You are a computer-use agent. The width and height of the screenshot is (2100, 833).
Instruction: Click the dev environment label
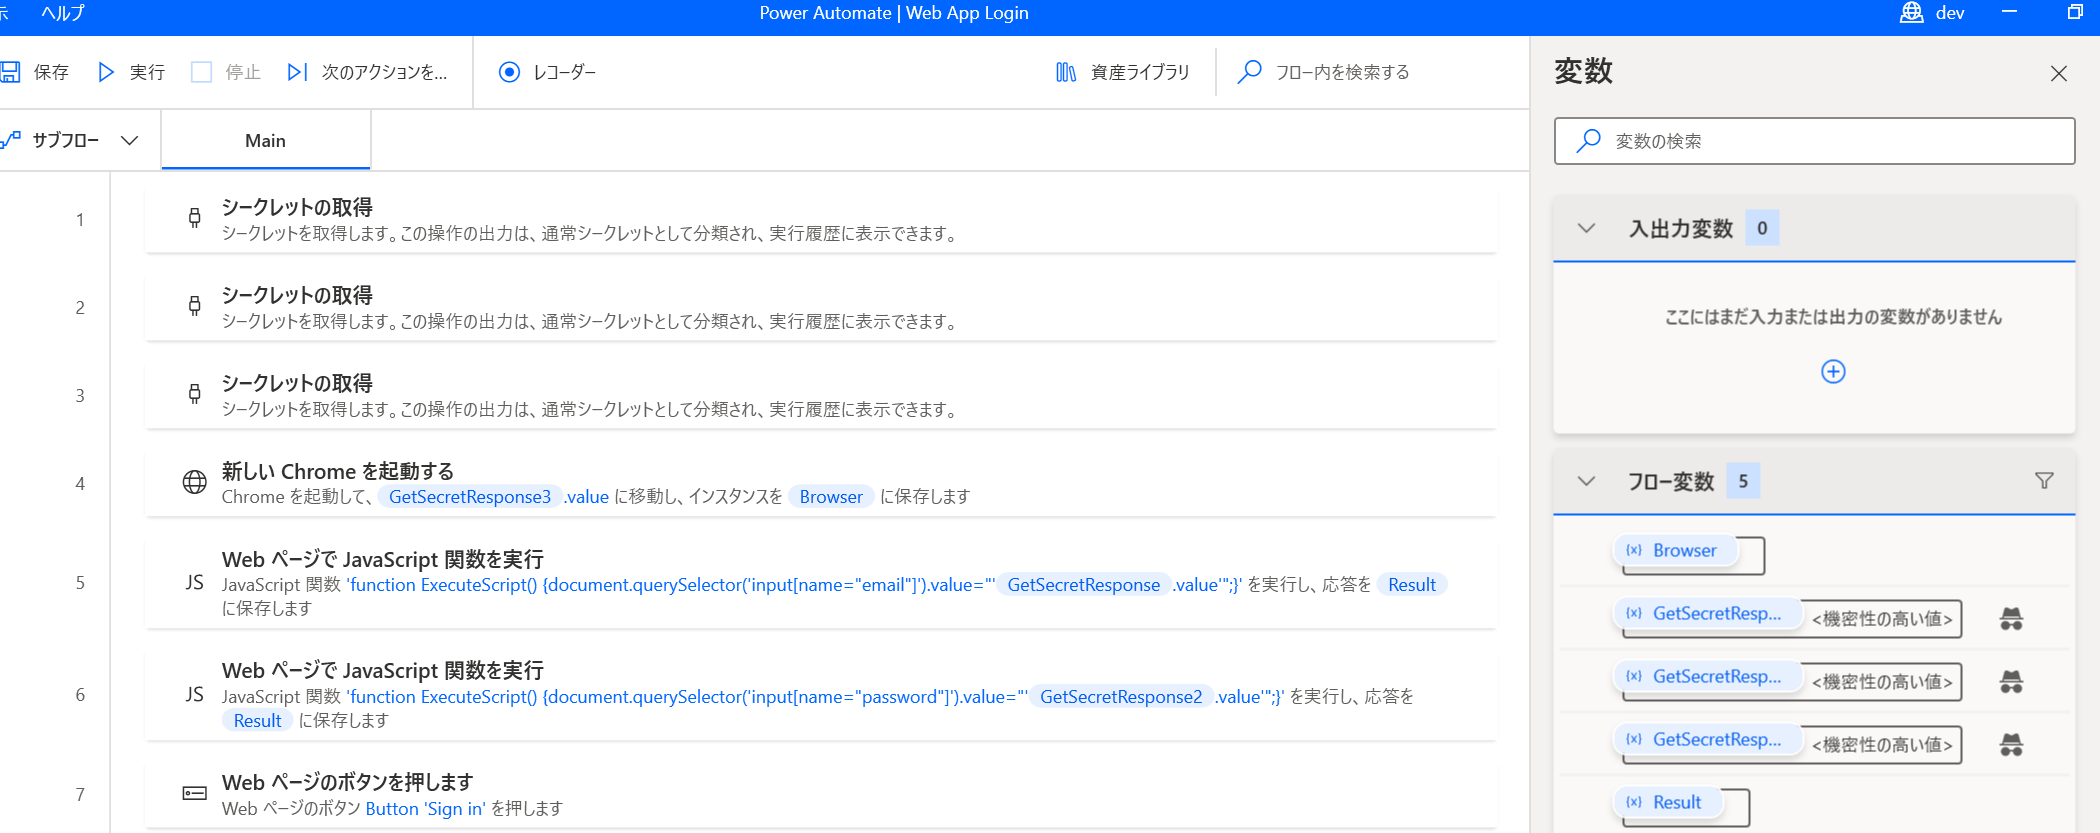pos(1950,13)
